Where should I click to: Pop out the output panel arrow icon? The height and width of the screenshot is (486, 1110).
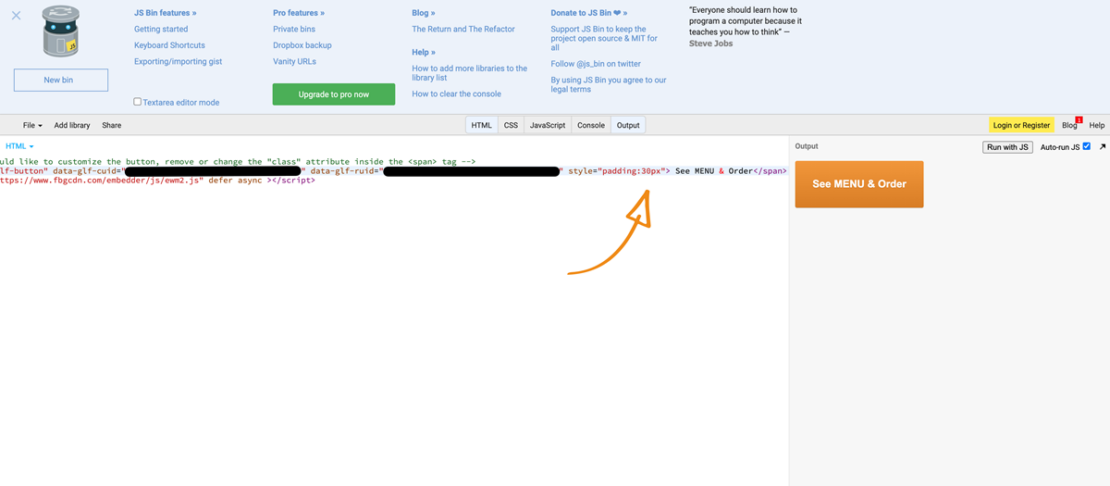point(1102,147)
